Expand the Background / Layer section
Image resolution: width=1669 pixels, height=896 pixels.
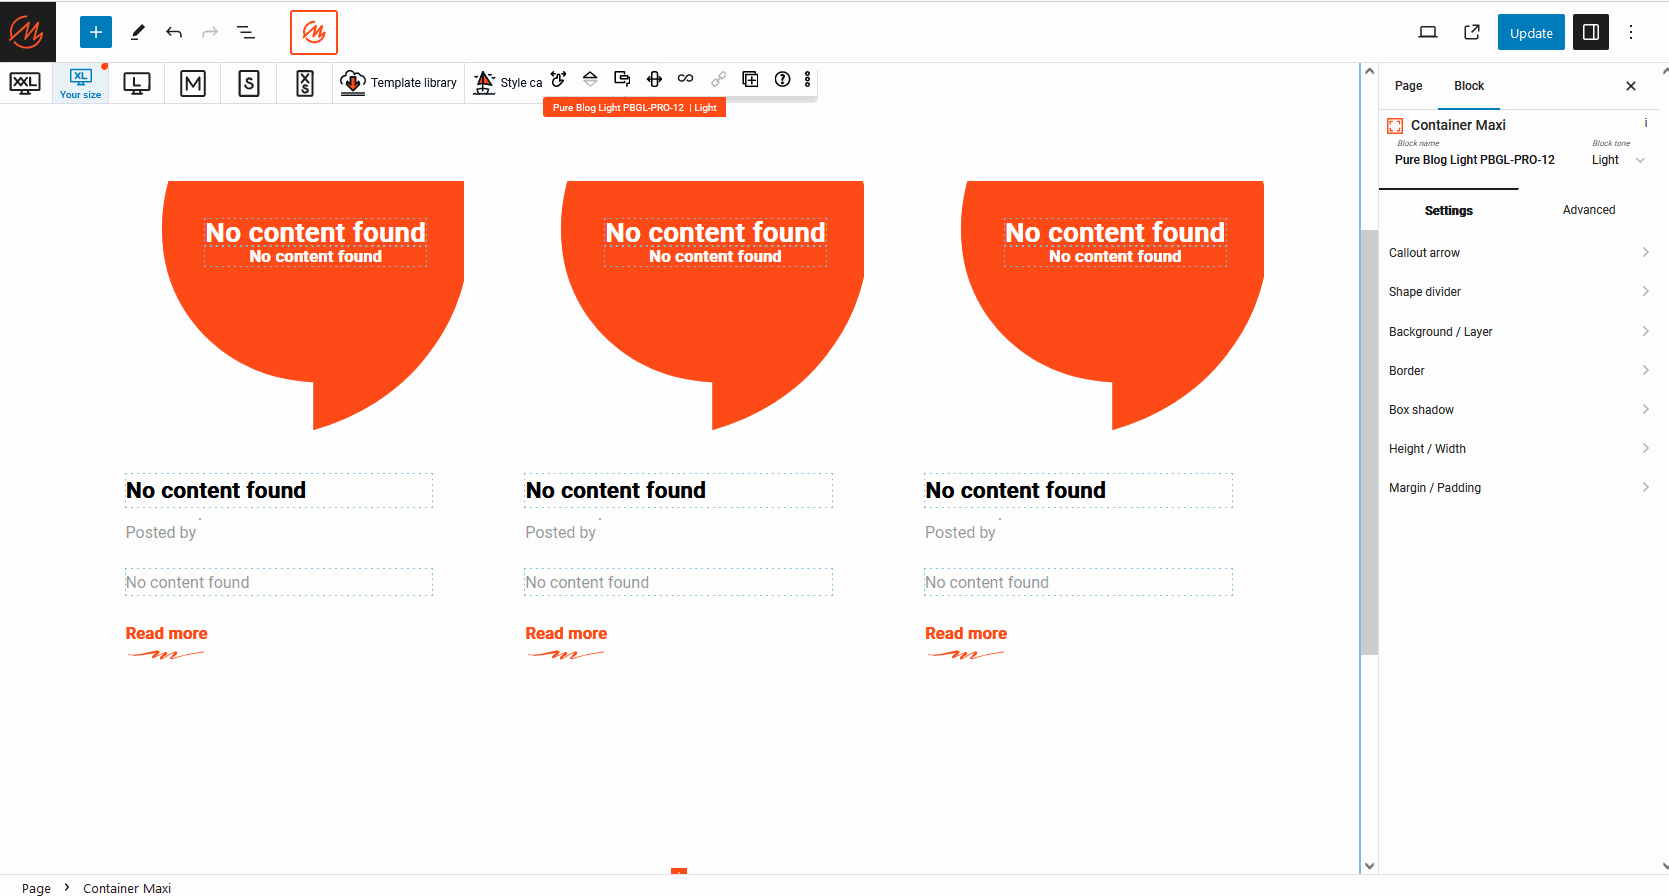(1519, 332)
